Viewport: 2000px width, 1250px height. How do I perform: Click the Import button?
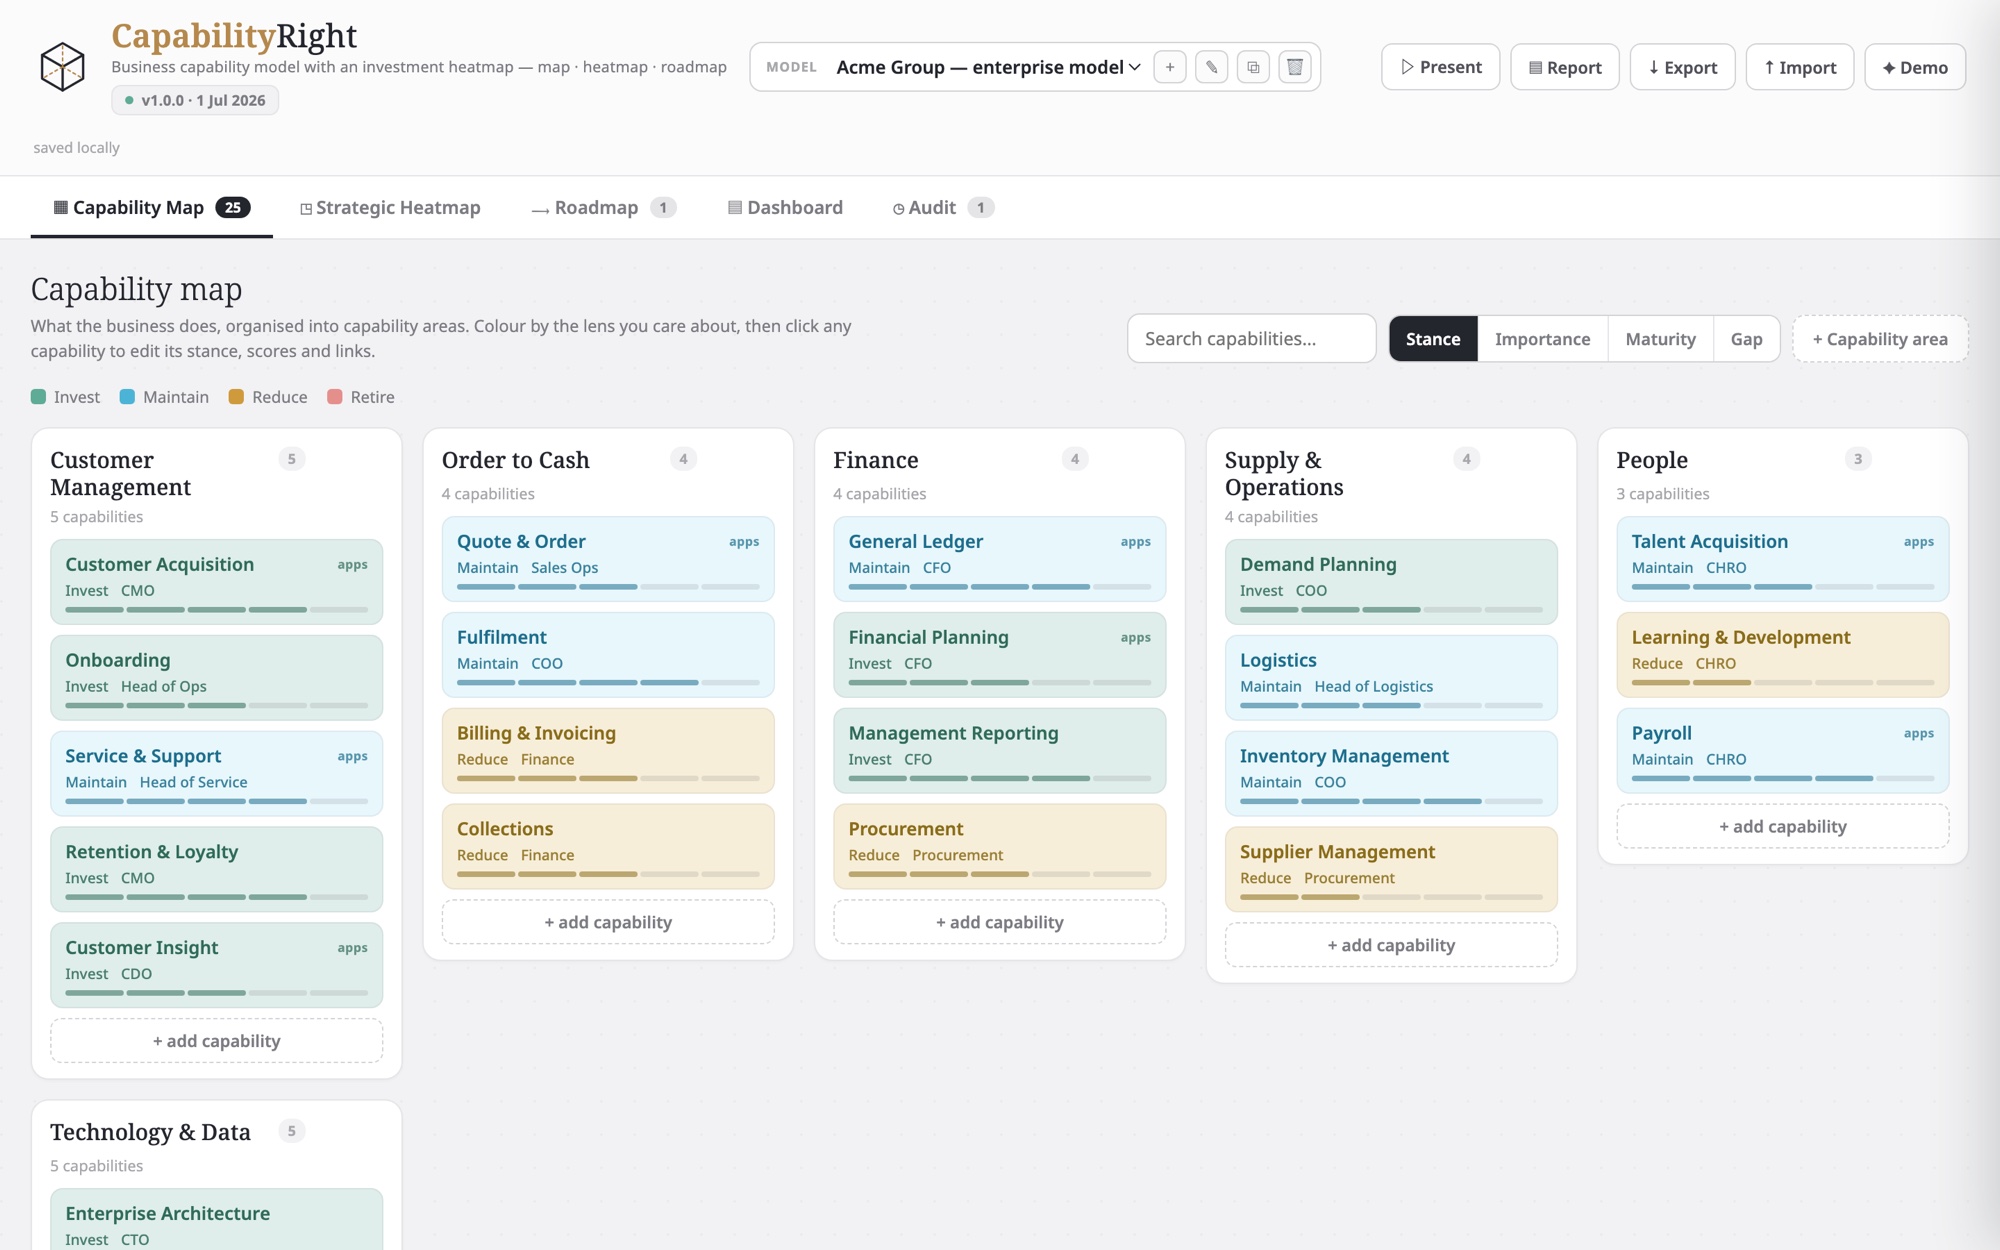(x=1799, y=67)
